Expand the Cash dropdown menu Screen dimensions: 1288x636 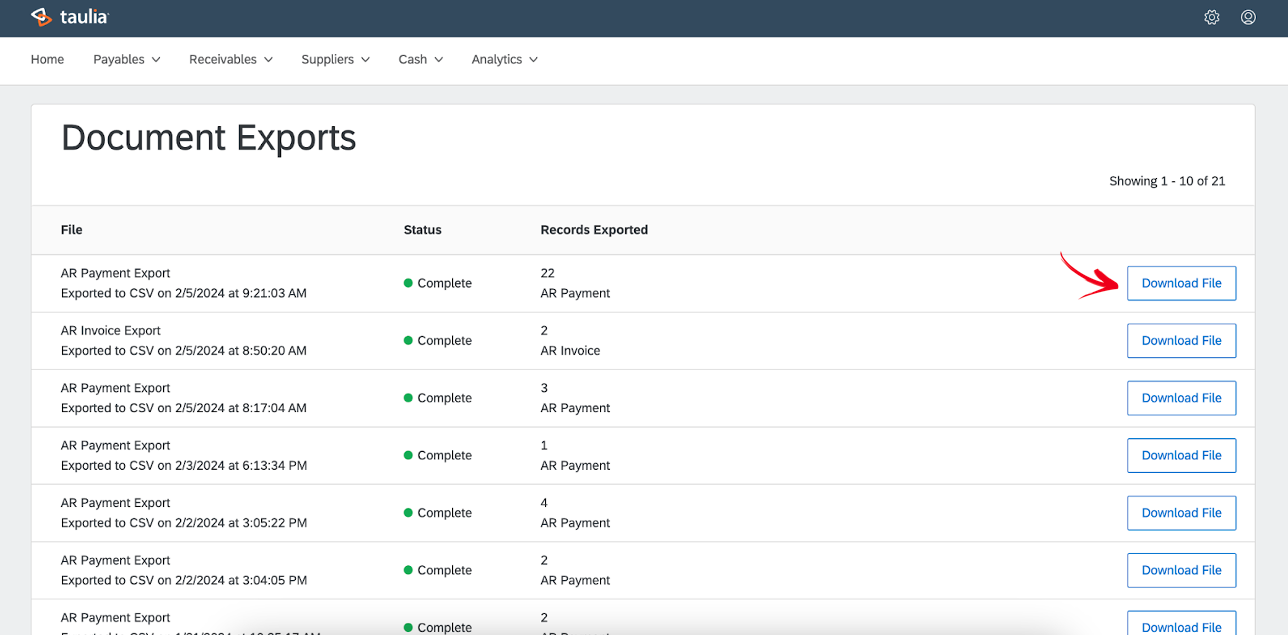tap(421, 59)
